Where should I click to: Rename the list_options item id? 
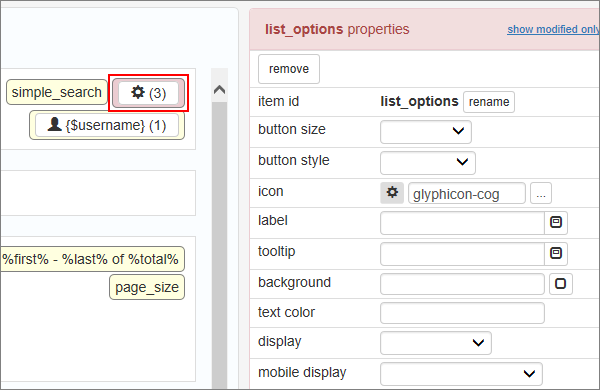click(x=489, y=102)
